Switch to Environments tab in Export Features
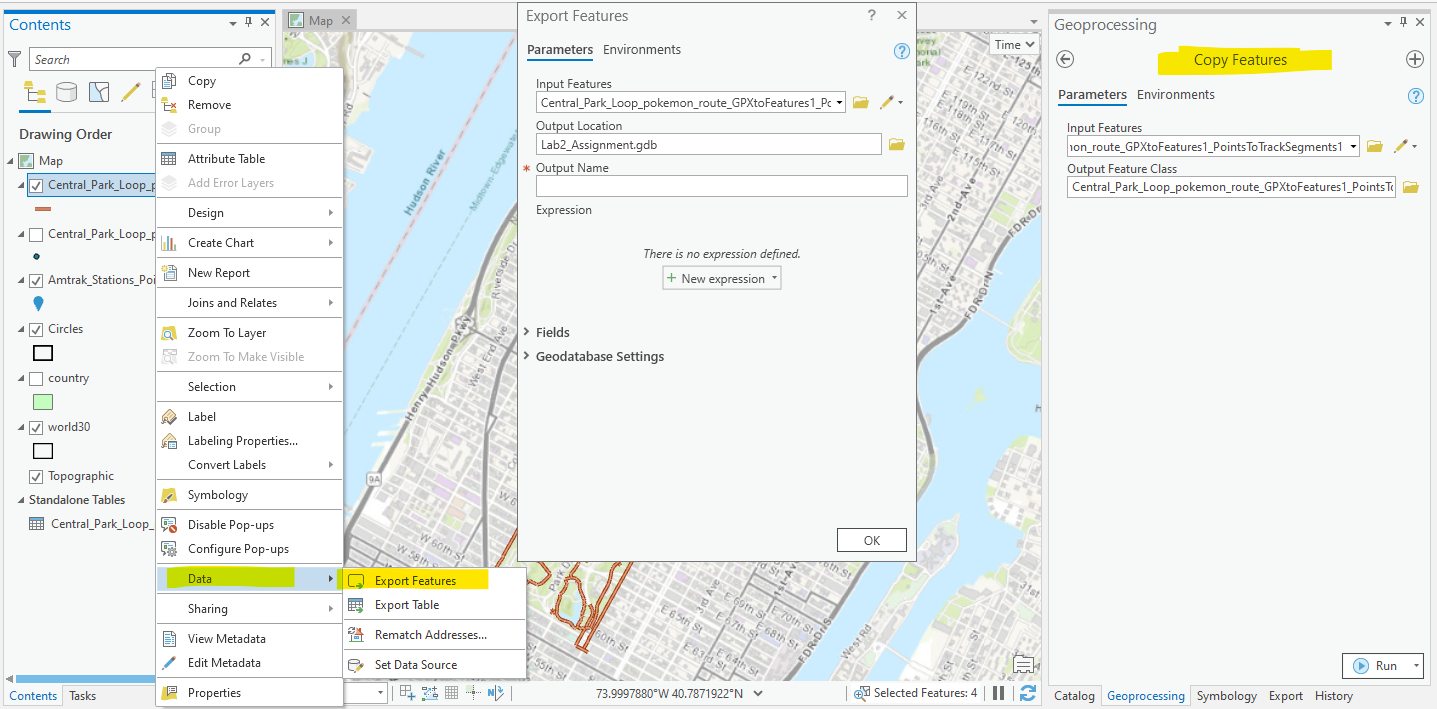 (641, 50)
